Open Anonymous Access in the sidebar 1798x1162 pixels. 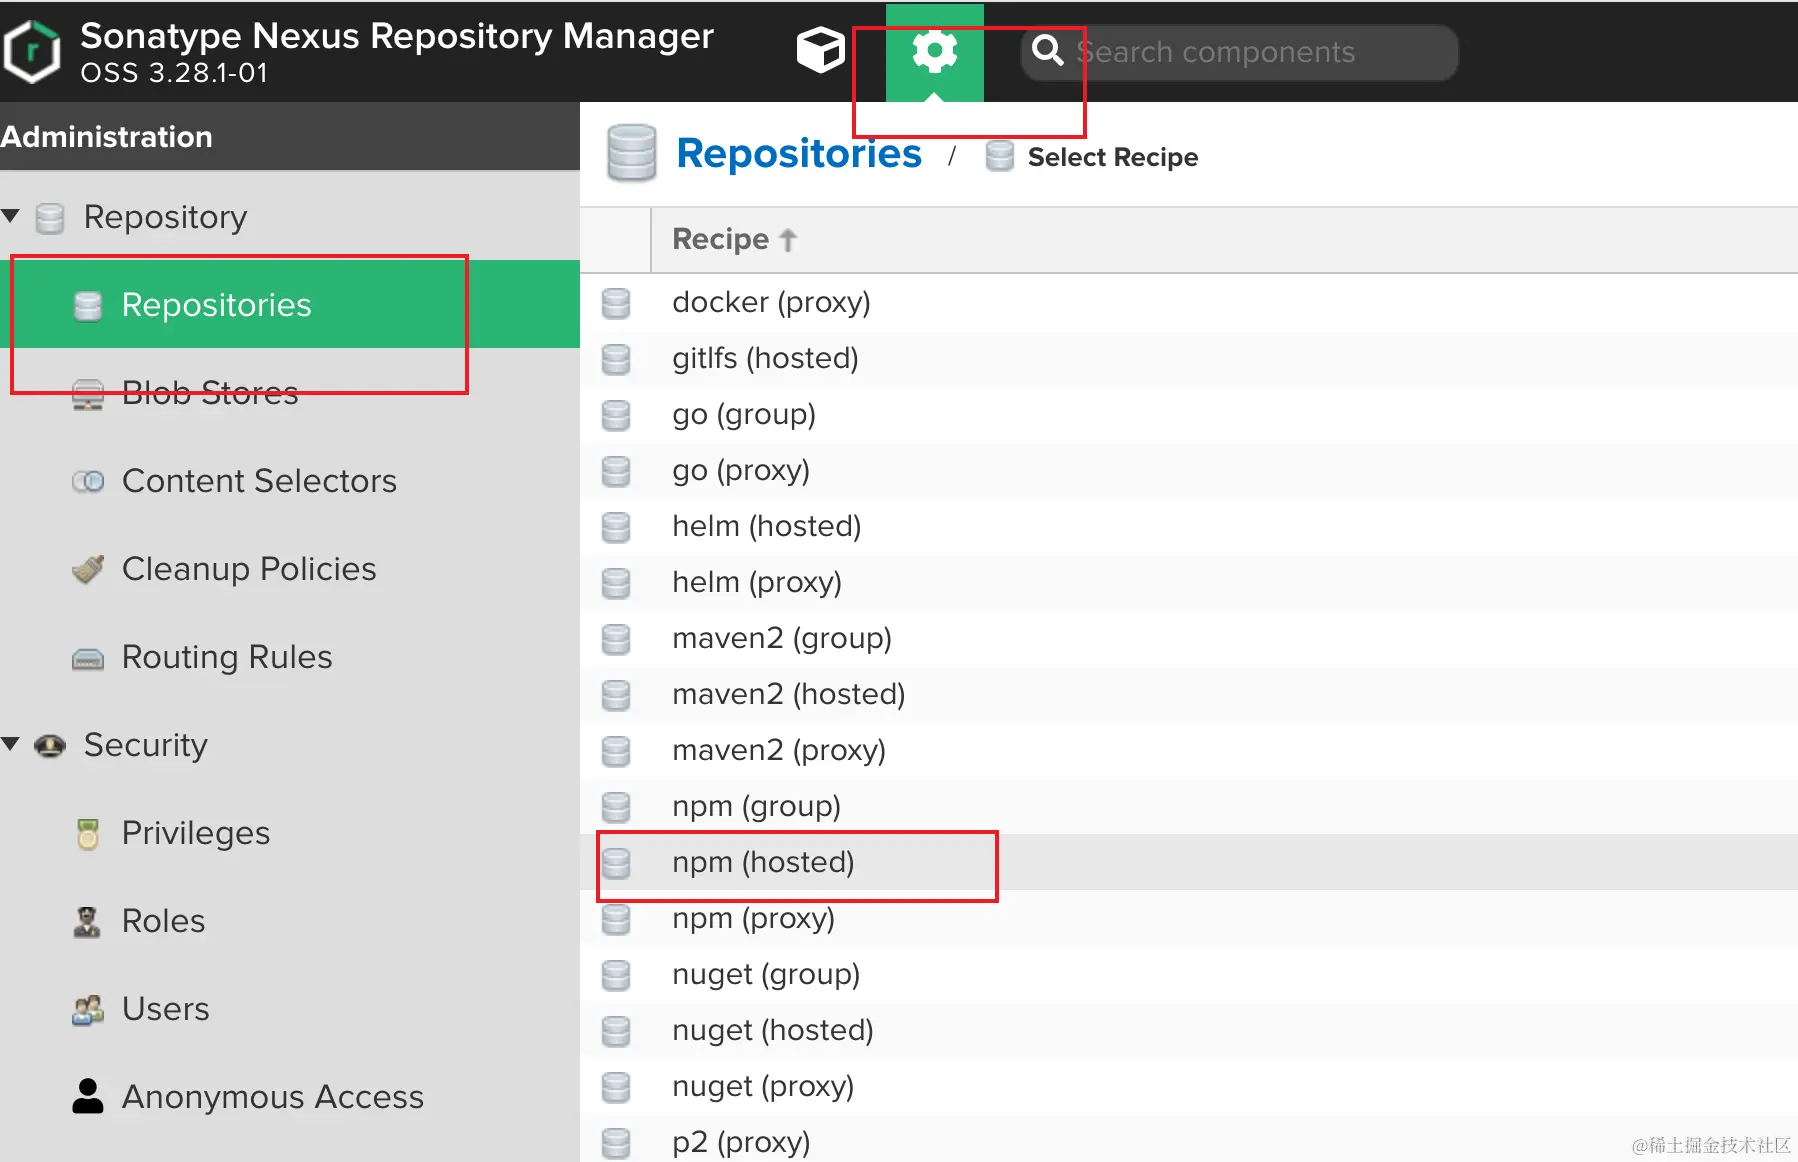(290, 1096)
